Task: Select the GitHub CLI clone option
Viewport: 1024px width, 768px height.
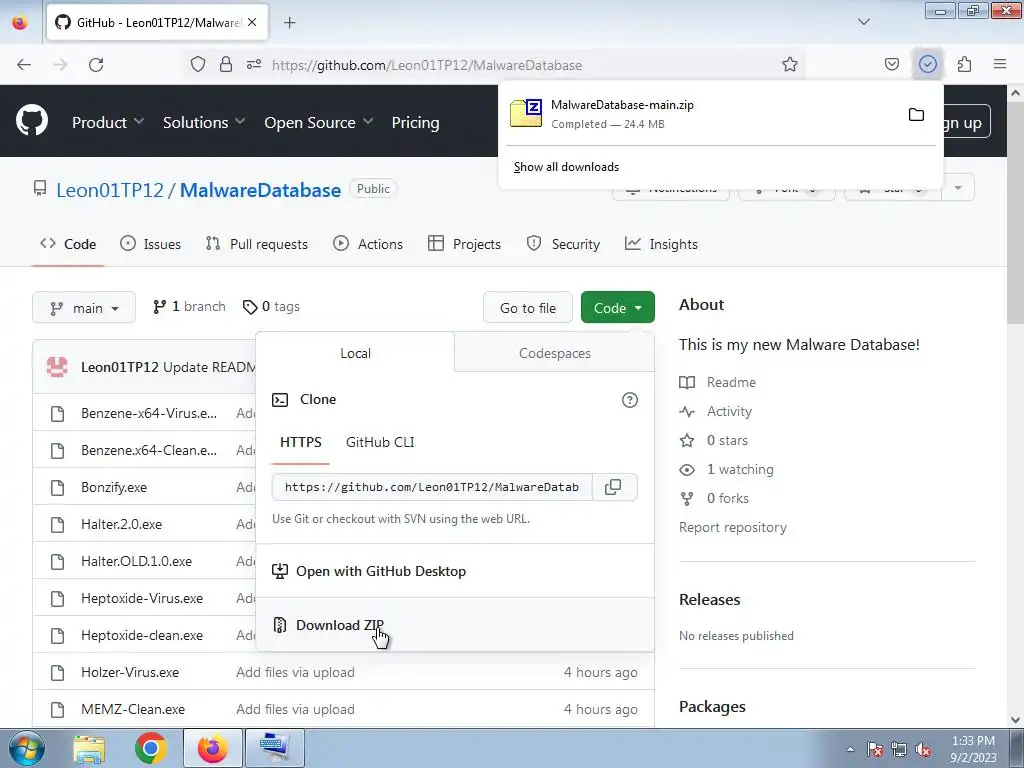Action: coord(380,442)
